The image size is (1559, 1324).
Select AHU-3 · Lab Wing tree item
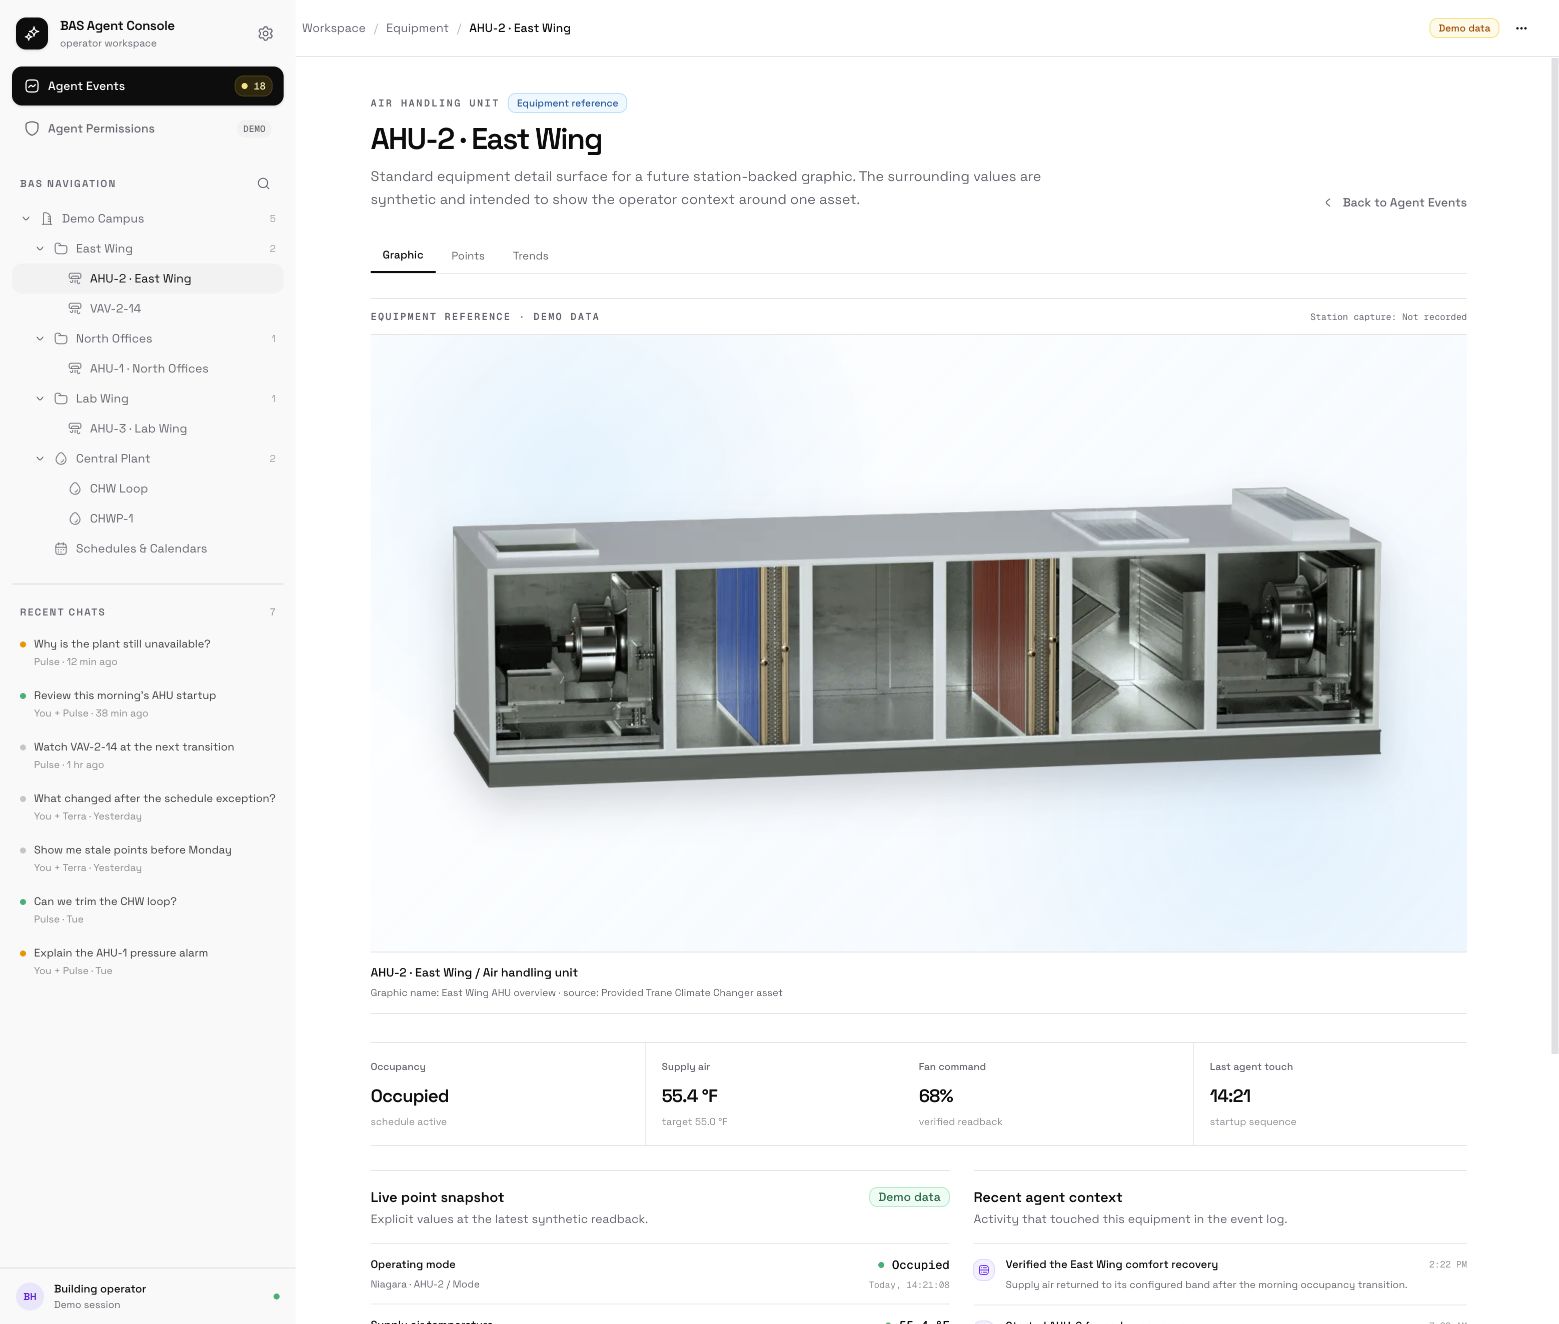coord(148,429)
